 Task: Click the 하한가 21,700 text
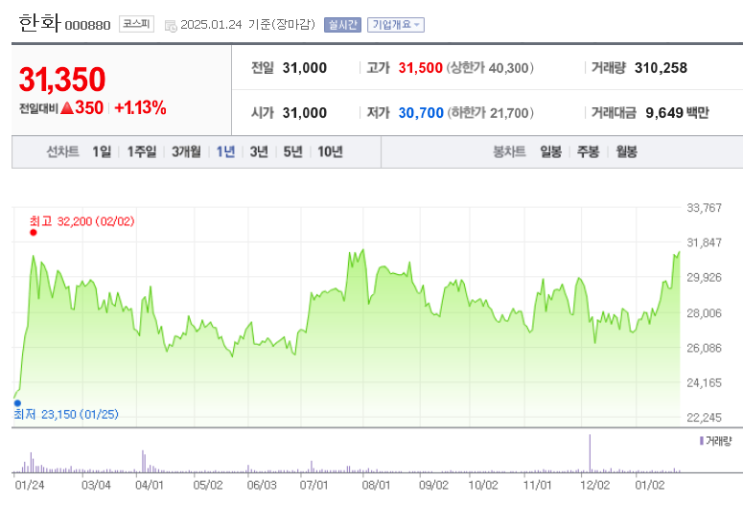click(490, 113)
